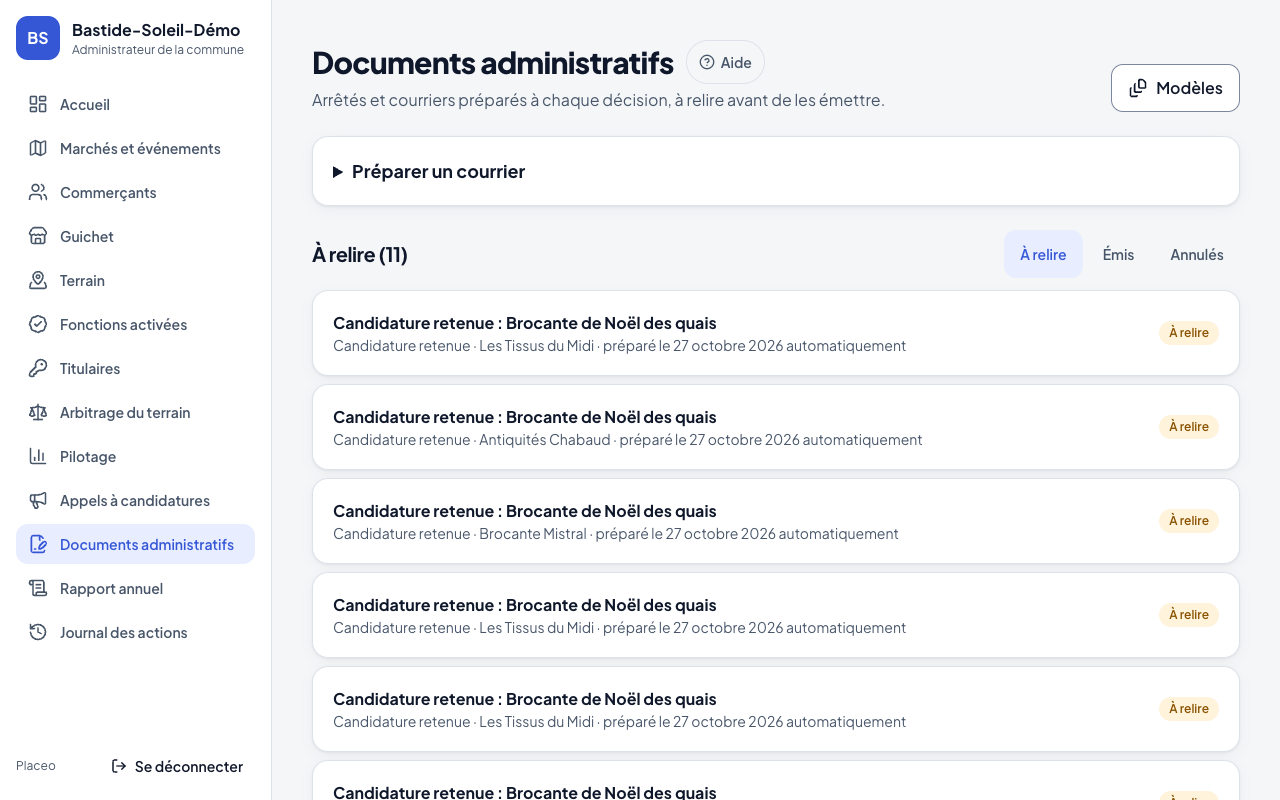Switch to the Annulés tab
Image resolution: width=1280 pixels, height=800 pixels.
click(x=1197, y=254)
